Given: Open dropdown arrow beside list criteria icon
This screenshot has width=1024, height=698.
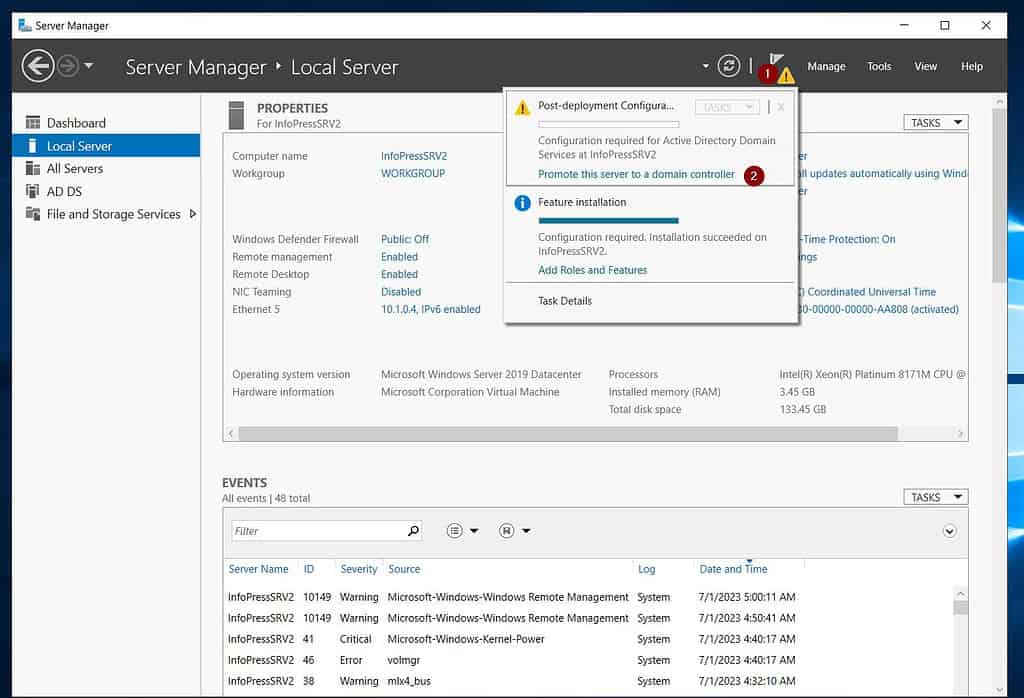Looking at the screenshot, I should [474, 531].
